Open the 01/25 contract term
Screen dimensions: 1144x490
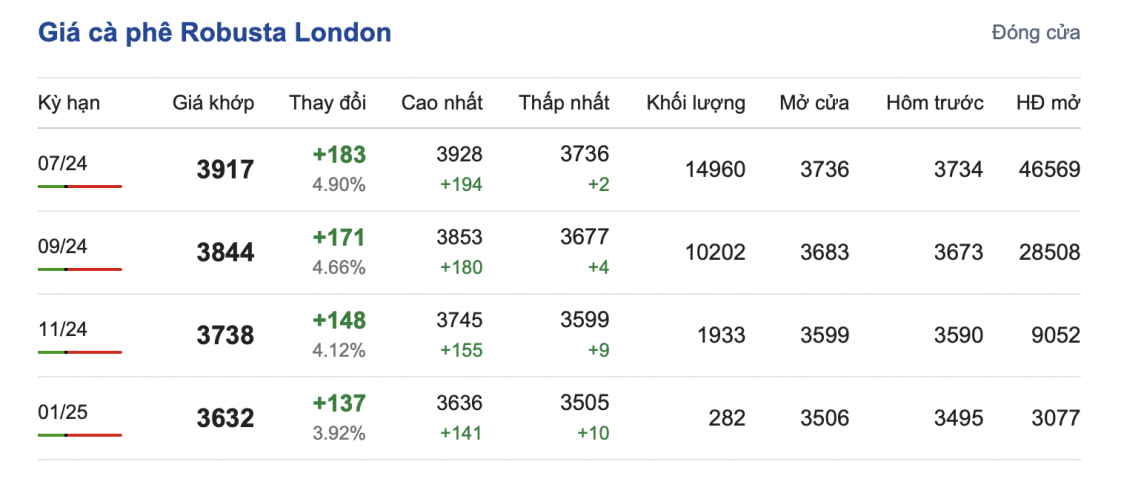[62, 413]
